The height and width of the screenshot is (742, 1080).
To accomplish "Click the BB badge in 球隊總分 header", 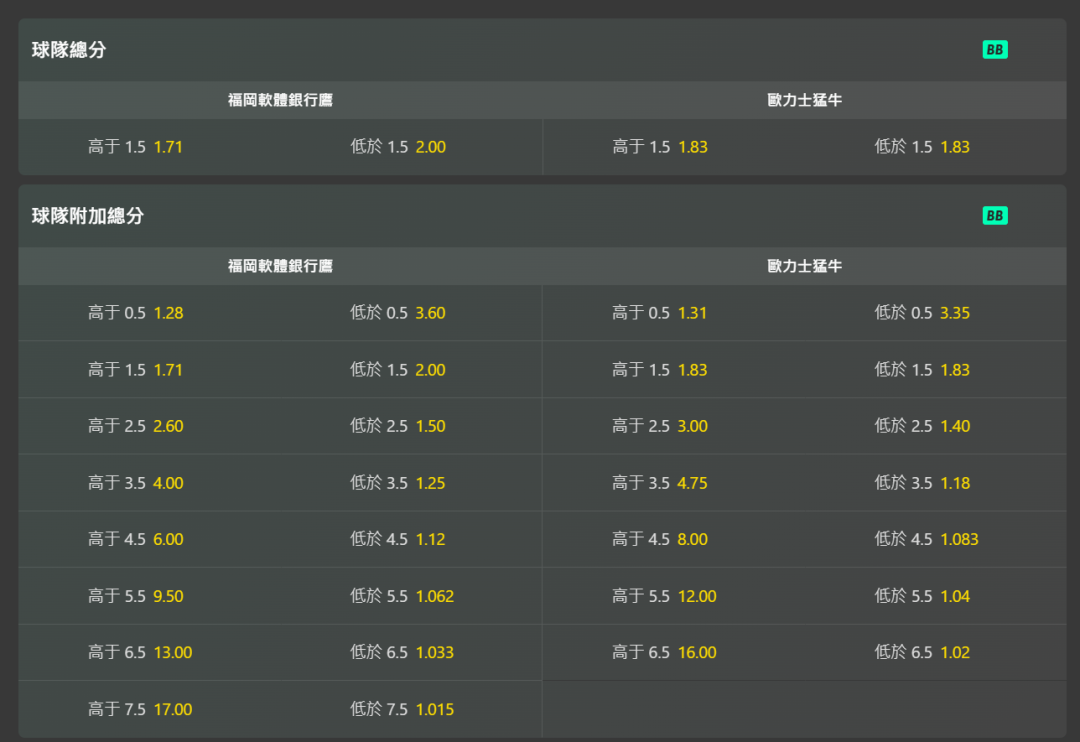I will pos(995,50).
